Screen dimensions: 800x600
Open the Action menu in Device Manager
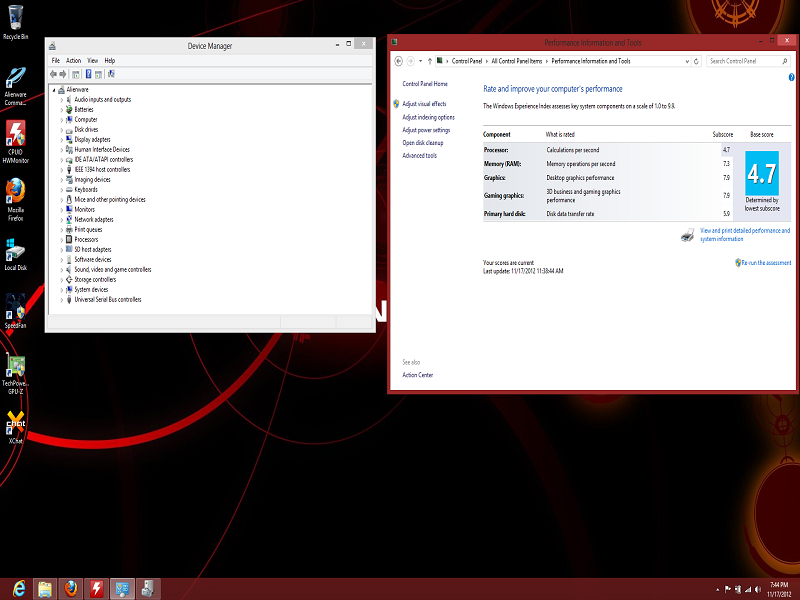click(73, 60)
